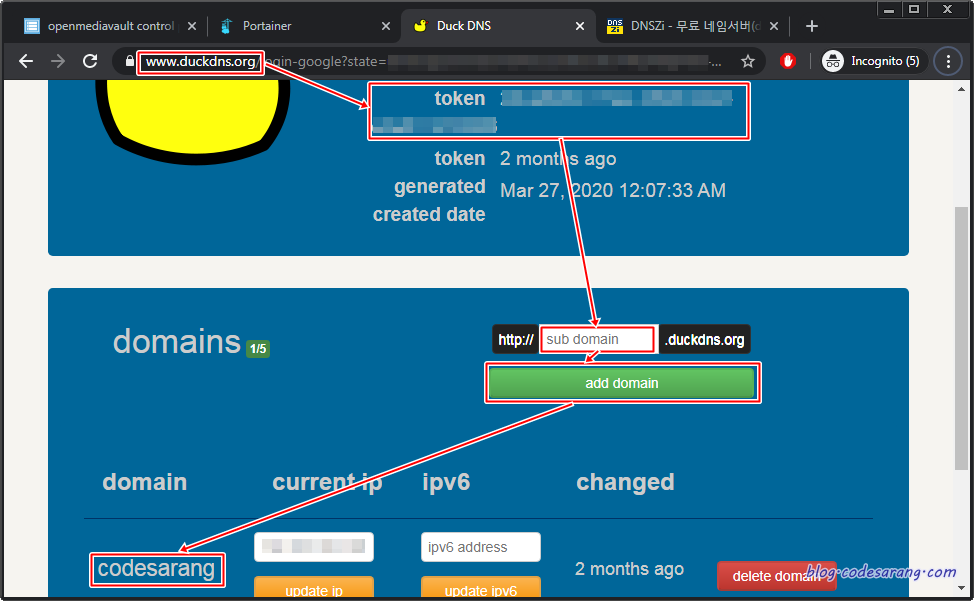
Task: Minimize the Chrome window
Action: (890, 9)
